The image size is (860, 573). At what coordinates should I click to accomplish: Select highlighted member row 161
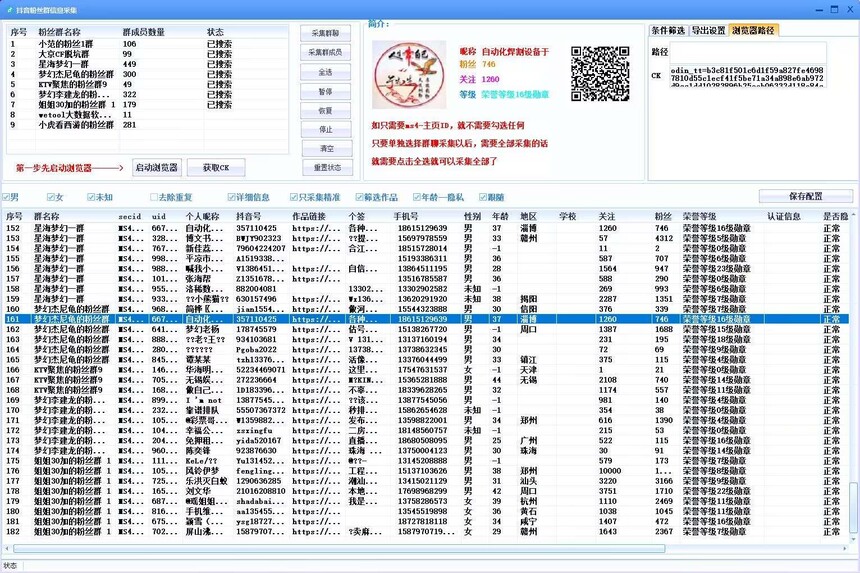click(x=426, y=319)
